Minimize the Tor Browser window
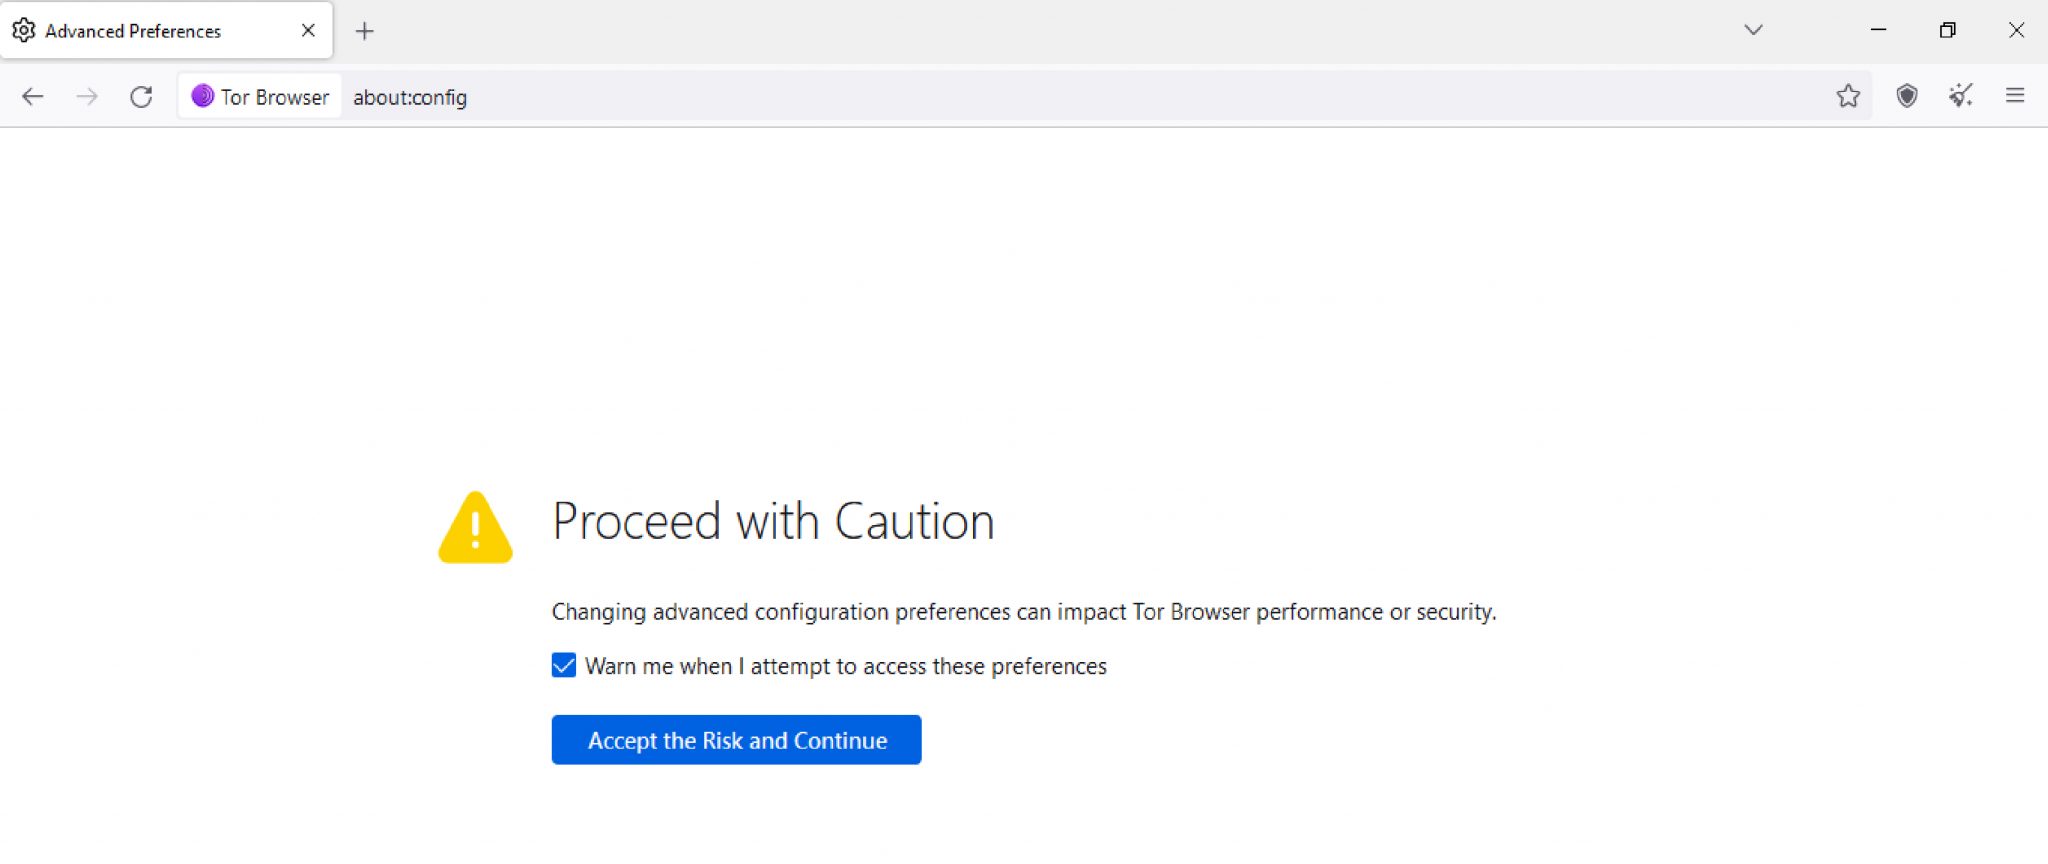This screenshot has height=864, width=2048. coord(1878,30)
